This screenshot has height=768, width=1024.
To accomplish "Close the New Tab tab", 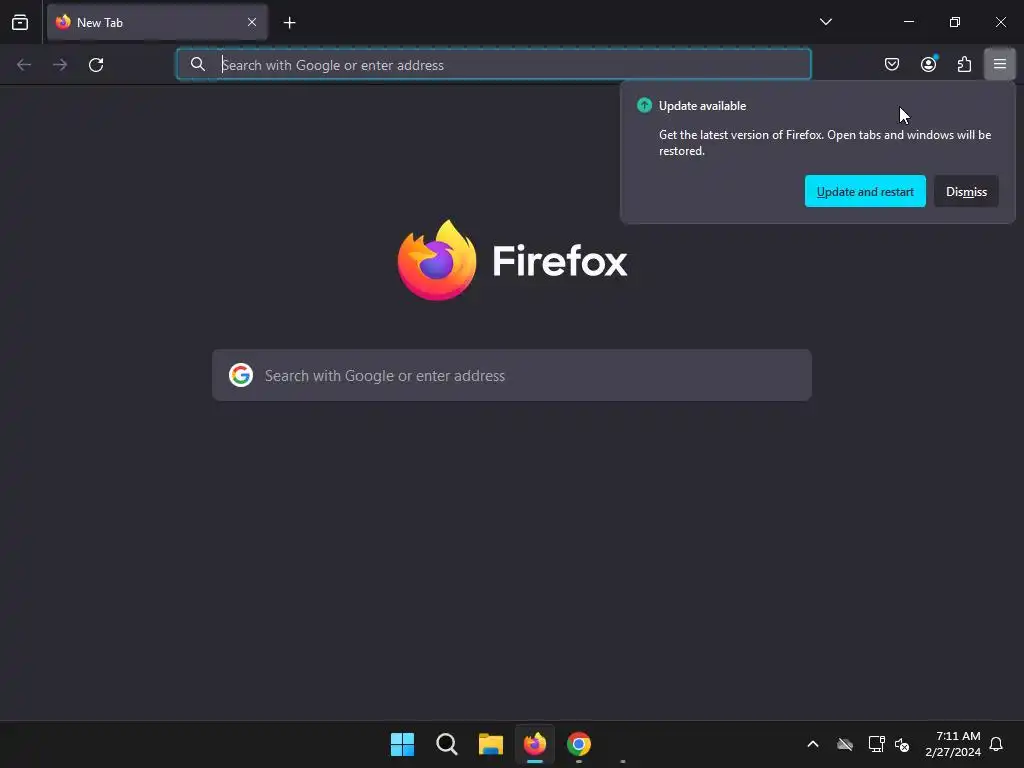I will (251, 22).
